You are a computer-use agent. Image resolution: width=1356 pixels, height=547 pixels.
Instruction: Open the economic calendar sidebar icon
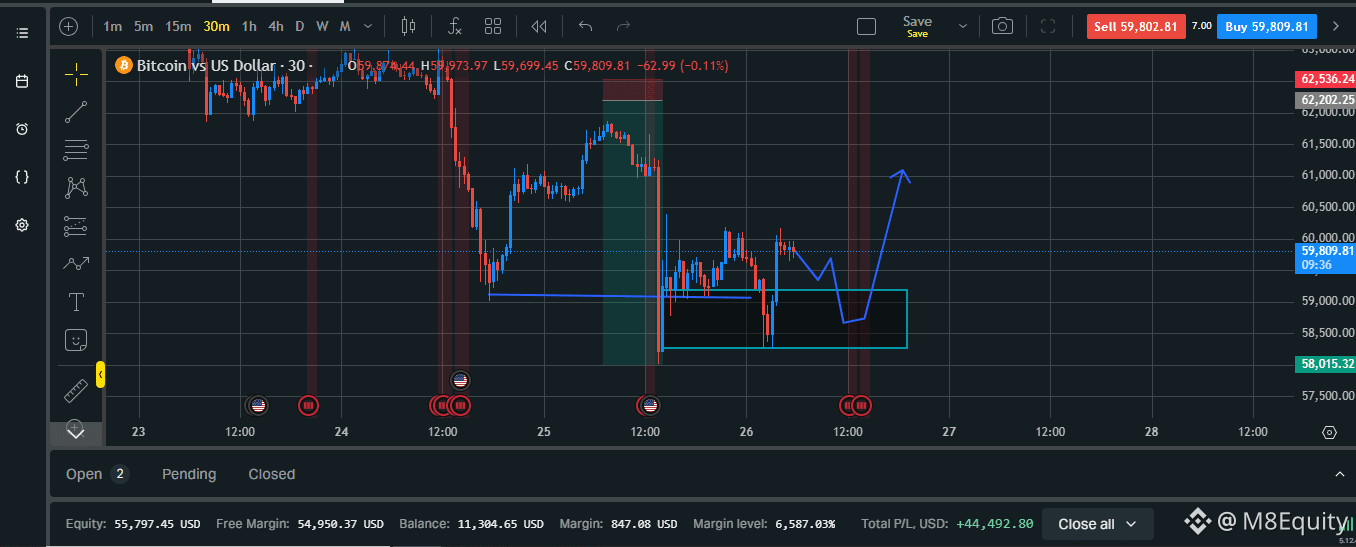tap(22, 81)
